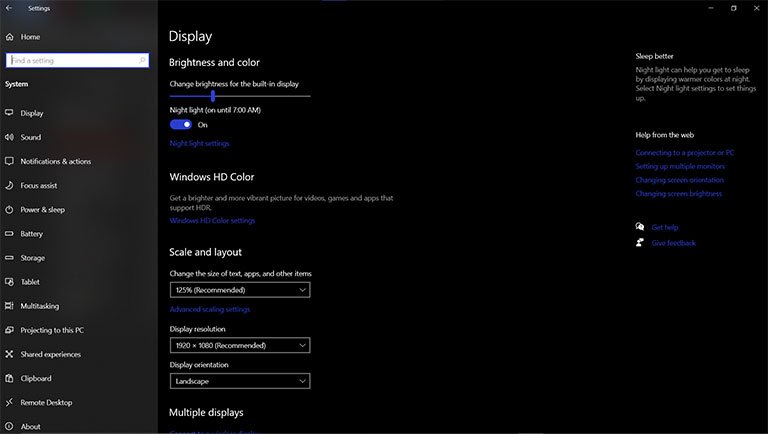The width and height of the screenshot is (768, 434).
Task: Click the Scale and layout heading
Action: click(205, 252)
